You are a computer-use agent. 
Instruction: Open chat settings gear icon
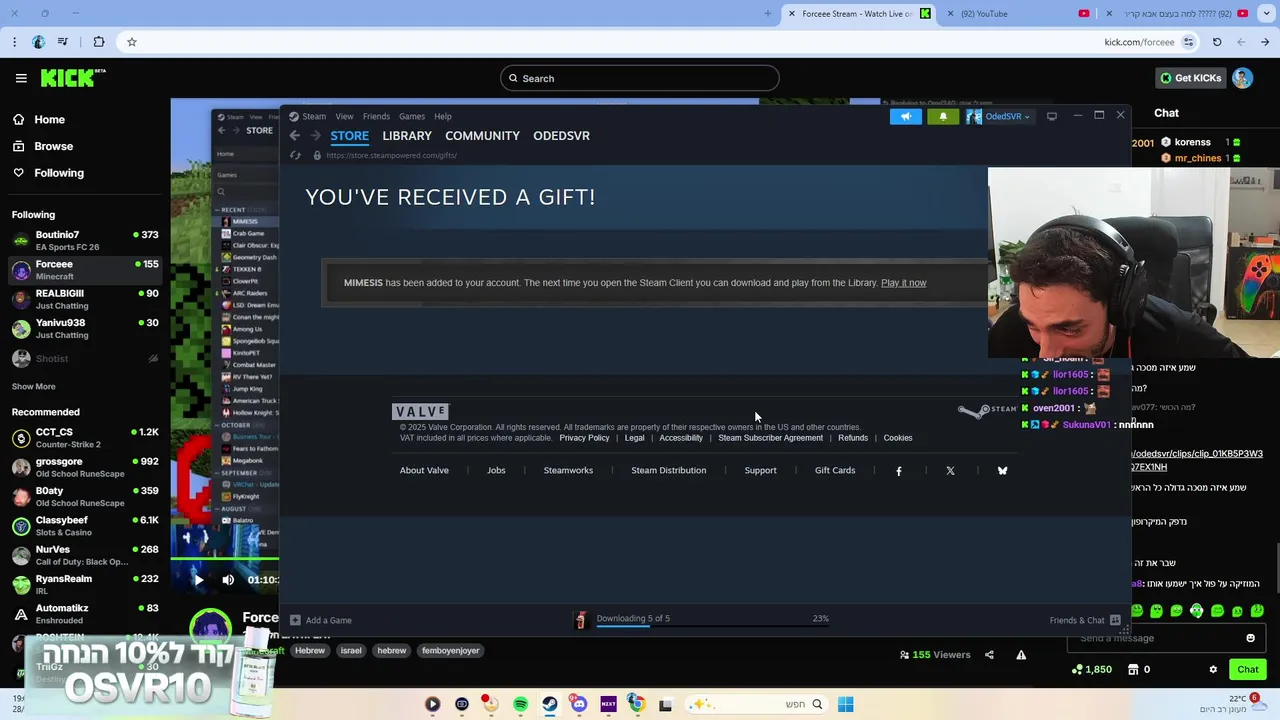1213,669
